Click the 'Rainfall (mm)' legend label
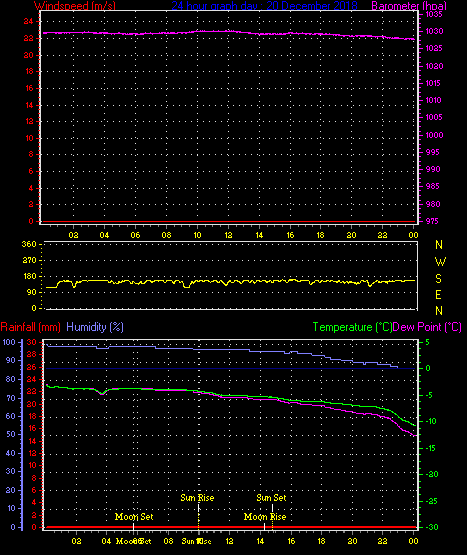Screen dimensions: 467x555 [x=30, y=327]
